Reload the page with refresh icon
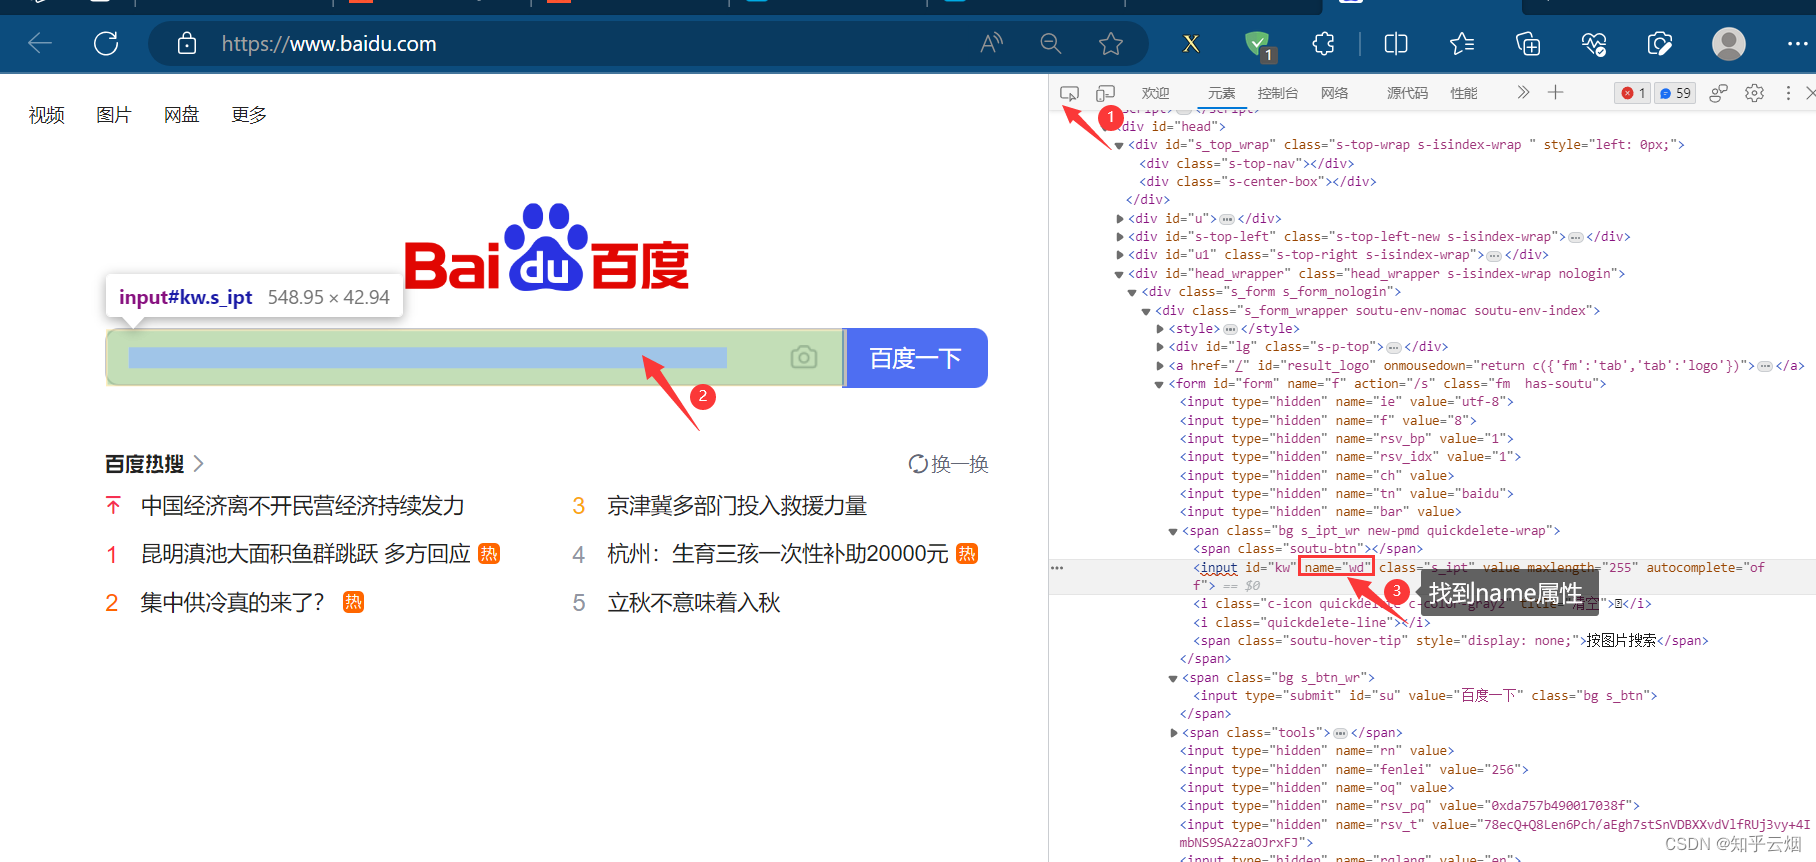 pos(106,43)
